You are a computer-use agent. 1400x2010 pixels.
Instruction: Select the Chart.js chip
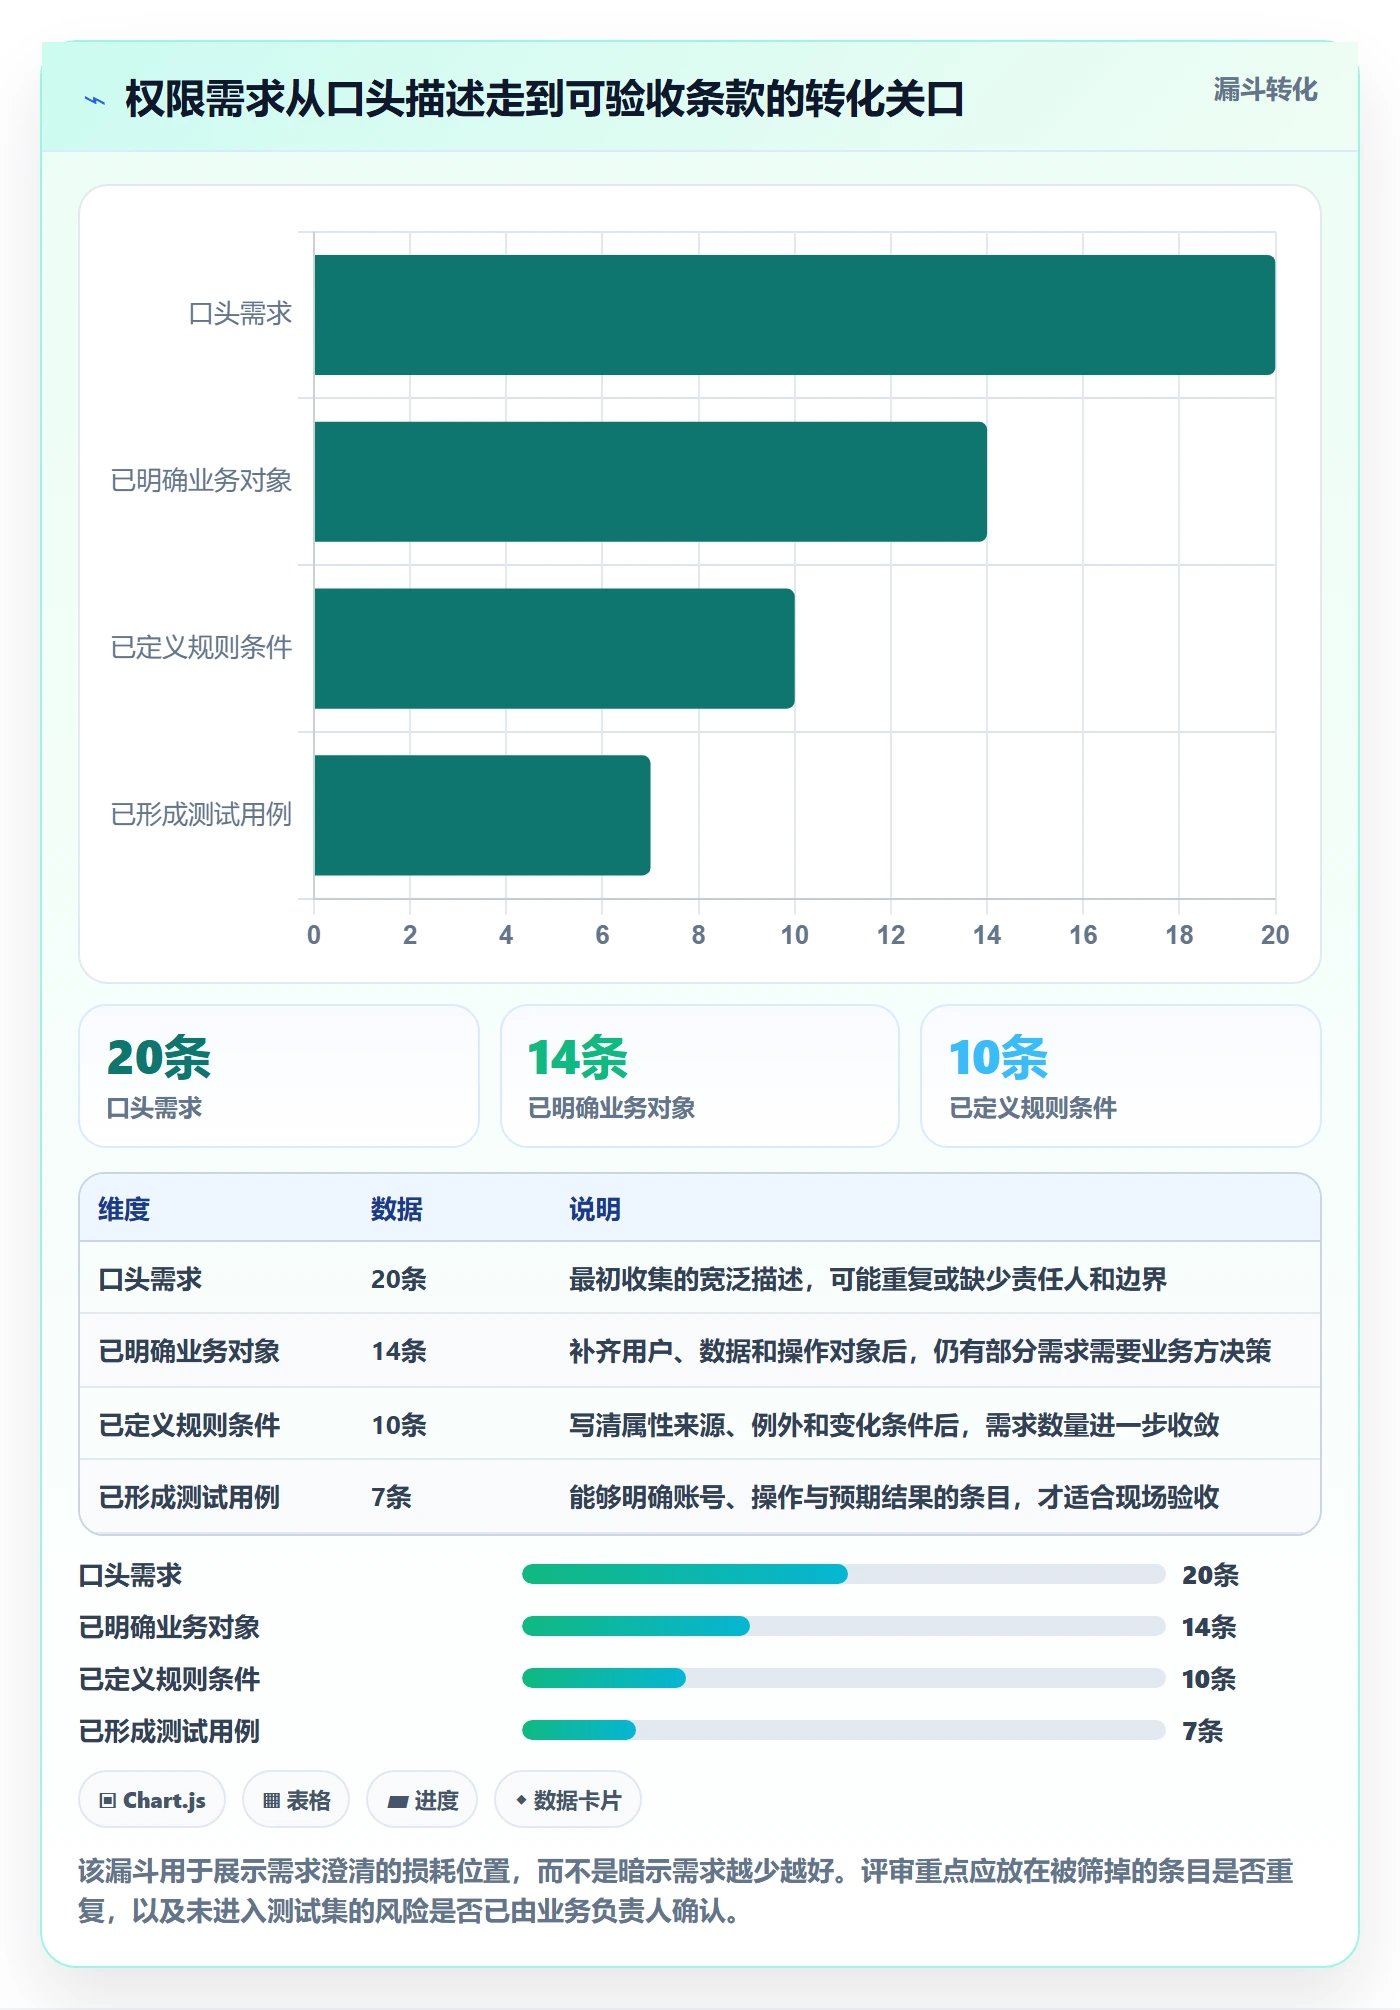click(x=152, y=1800)
